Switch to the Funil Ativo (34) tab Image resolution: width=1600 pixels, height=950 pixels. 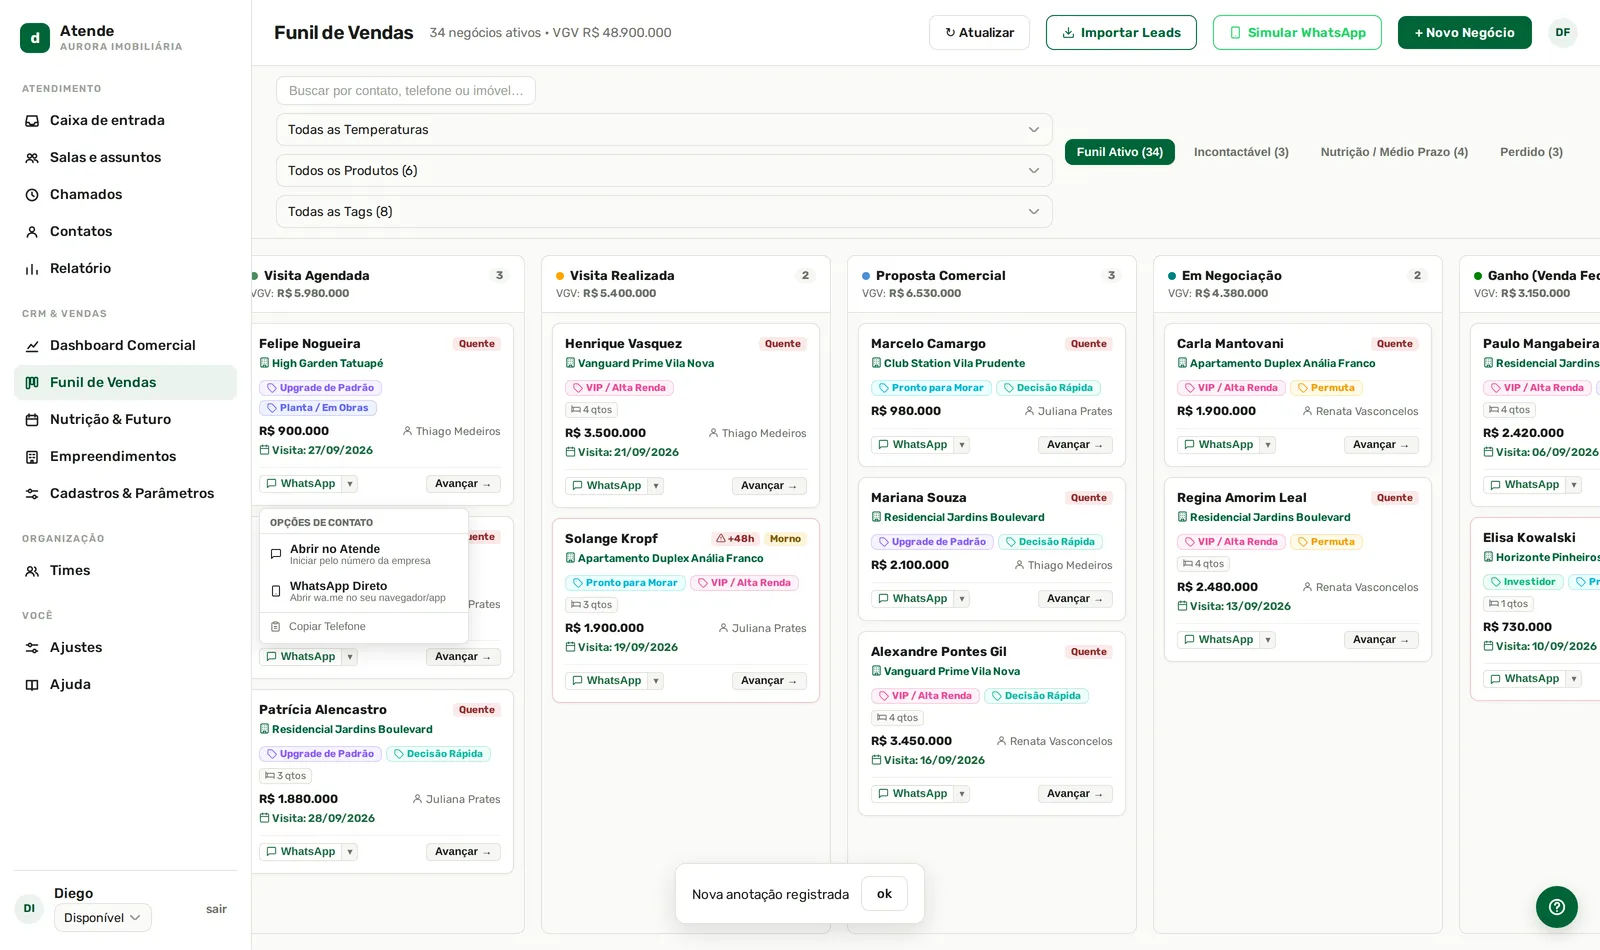1120,152
